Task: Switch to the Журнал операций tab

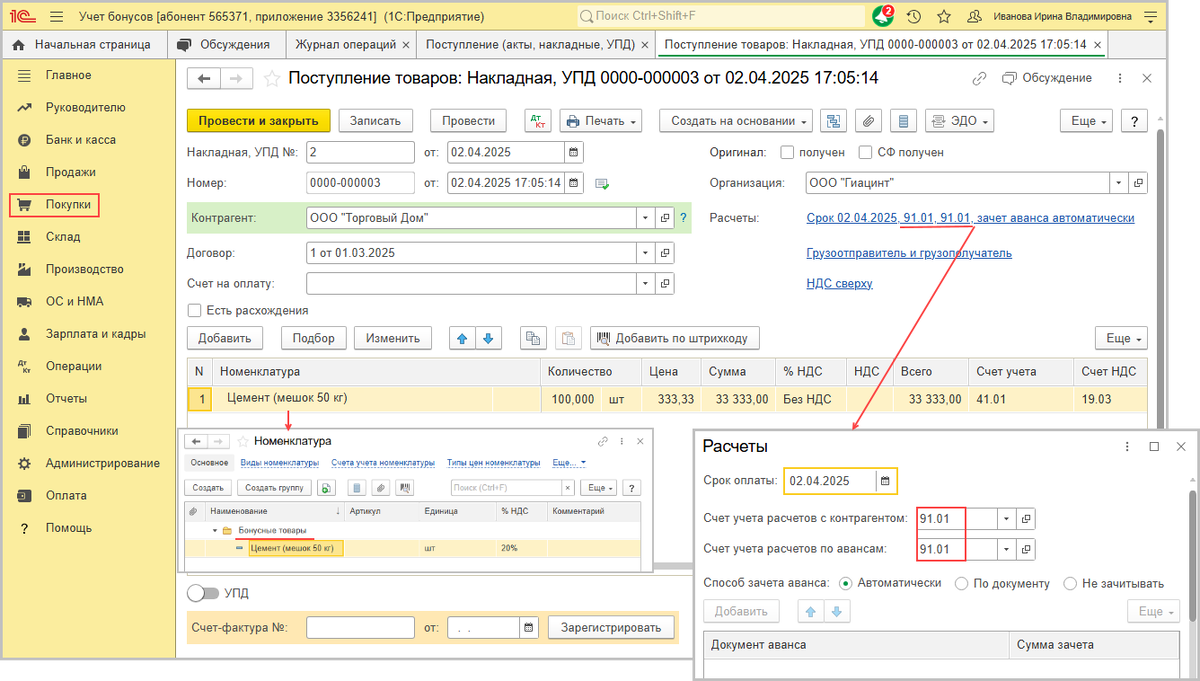Action: (350, 44)
